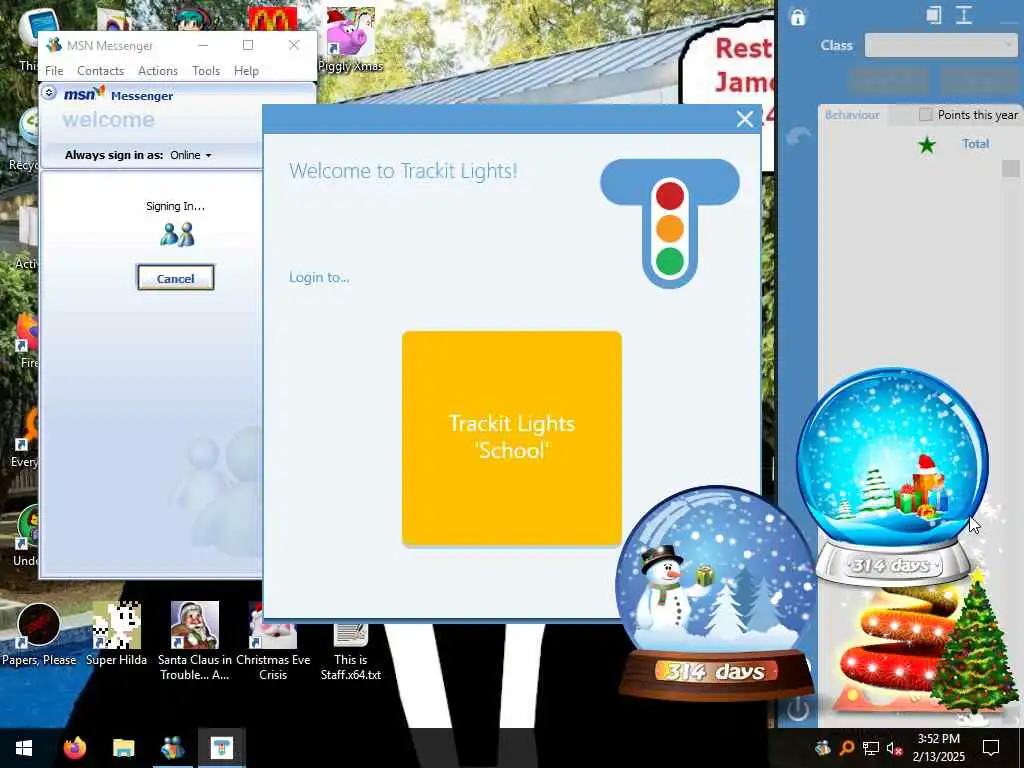Click the Trackit Lights traffic light logo

pos(669,223)
